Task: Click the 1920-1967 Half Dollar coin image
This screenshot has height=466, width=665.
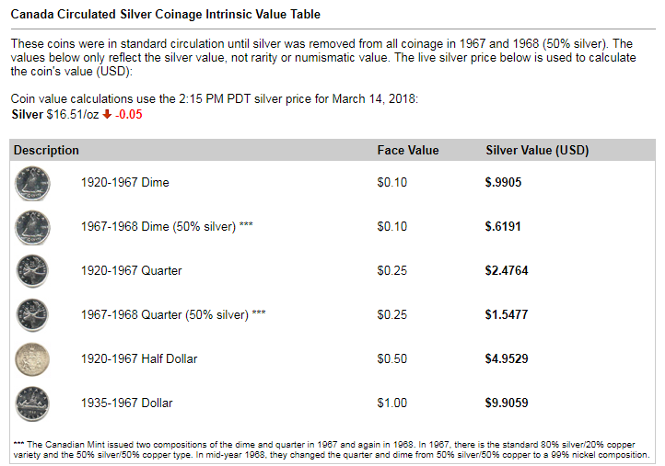Action: (x=32, y=360)
